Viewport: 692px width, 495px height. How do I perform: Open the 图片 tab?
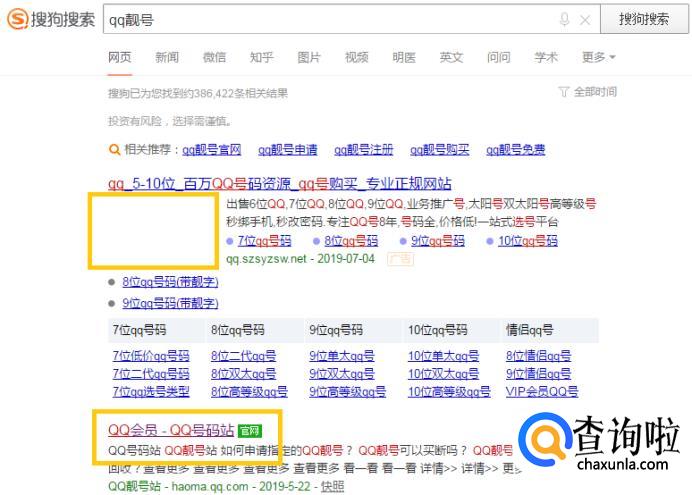click(x=309, y=57)
